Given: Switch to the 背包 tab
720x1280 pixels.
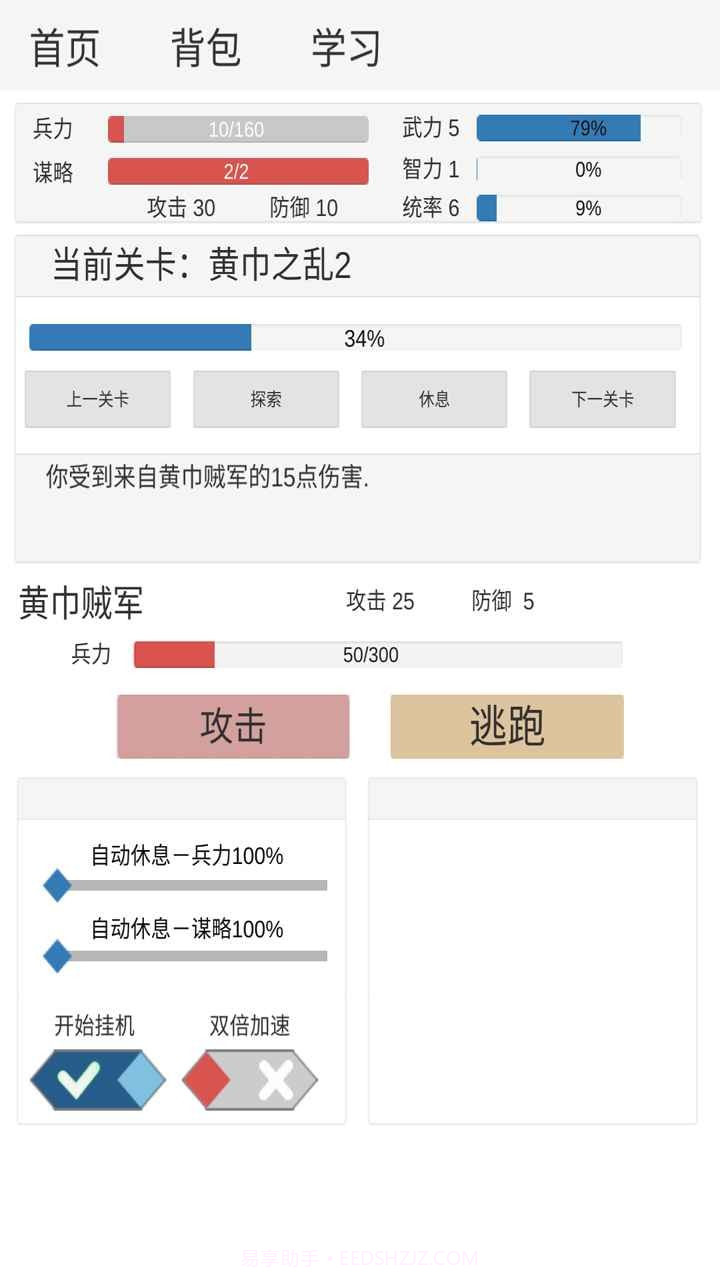Looking at the screenshot, I should (205, 47).
